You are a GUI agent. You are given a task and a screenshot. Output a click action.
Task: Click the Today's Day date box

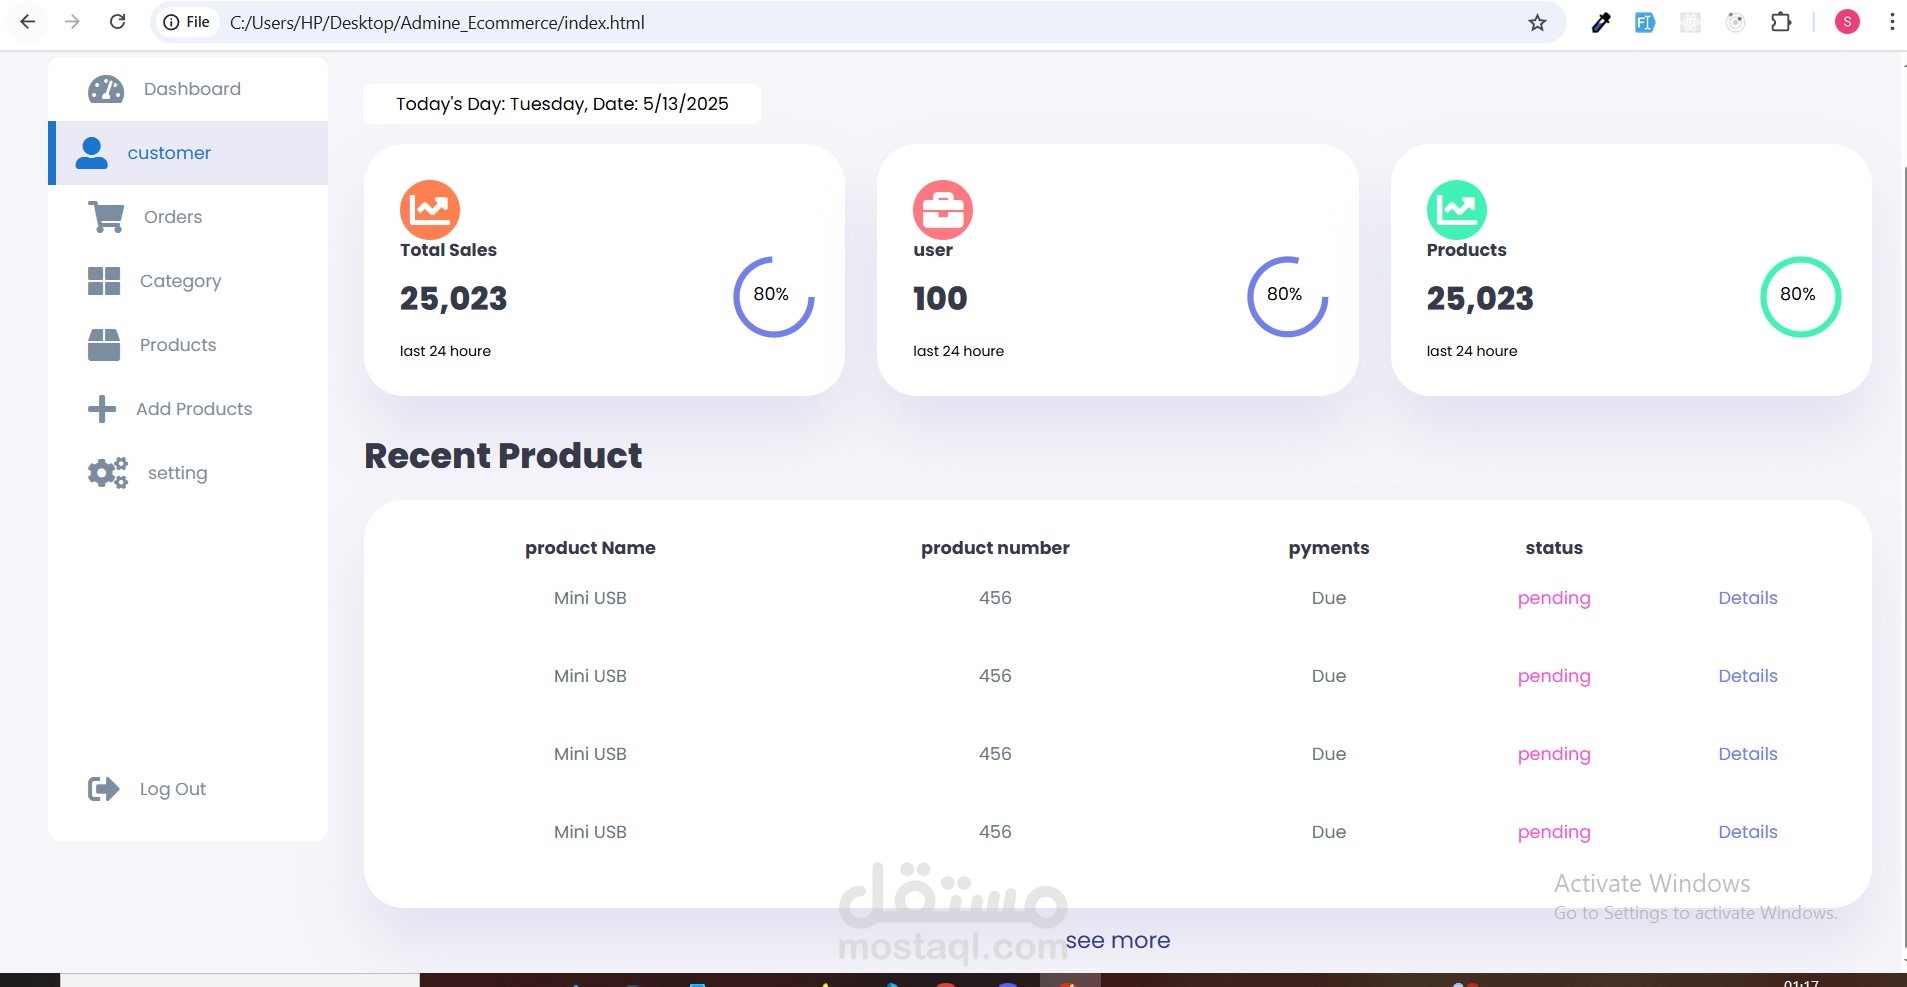click(x=562, y=104)
